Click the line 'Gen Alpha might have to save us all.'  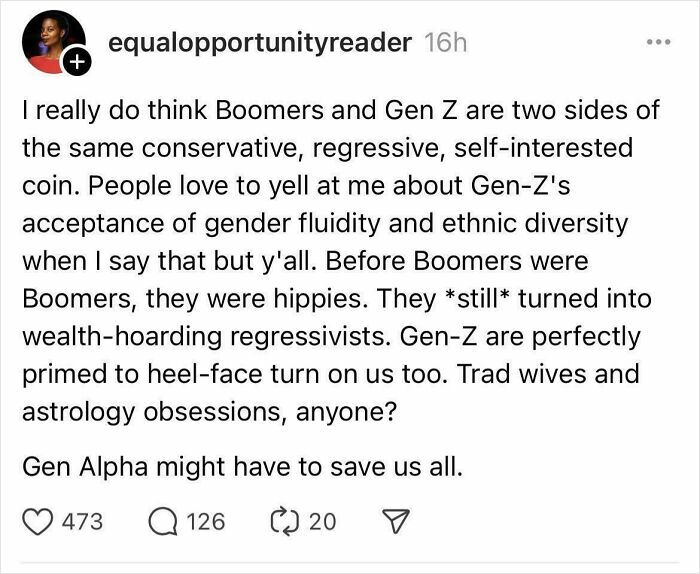[242, 467]
